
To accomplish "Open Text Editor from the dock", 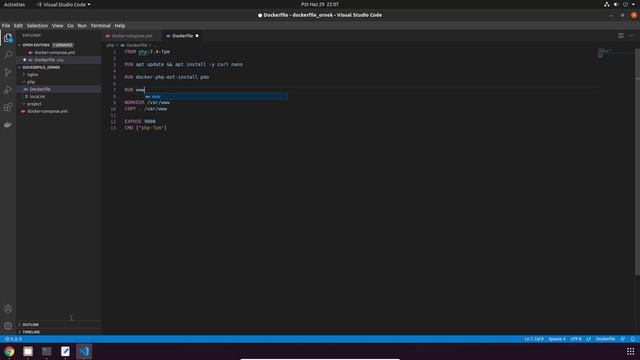I will 65,351.
